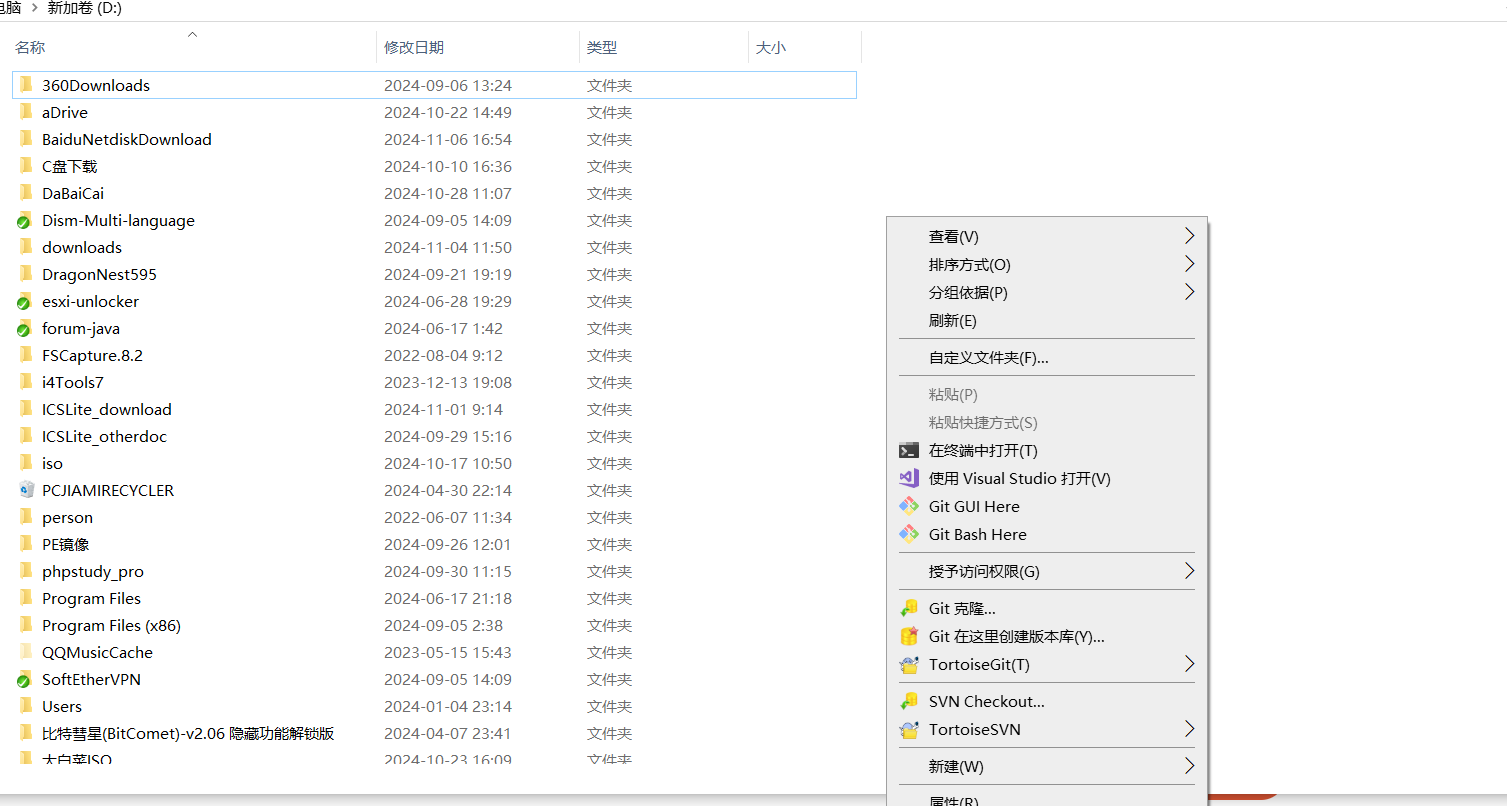Select the person folder name
The height and width of the screenshot is (806, 1507).
(x=67, y=517)
